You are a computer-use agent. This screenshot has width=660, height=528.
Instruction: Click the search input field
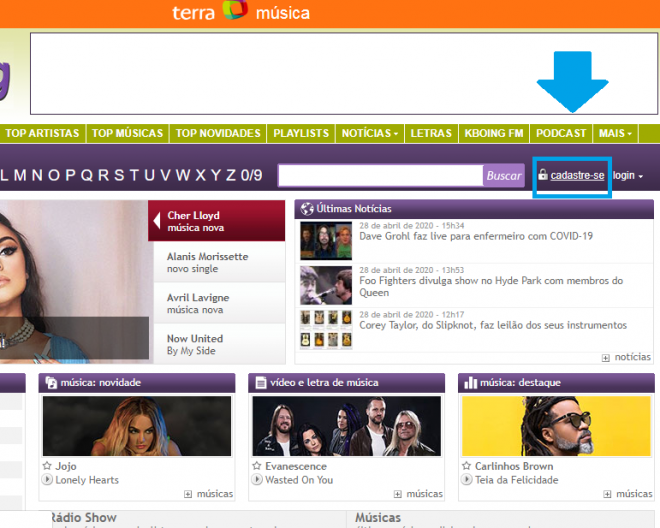pos(381,176)
